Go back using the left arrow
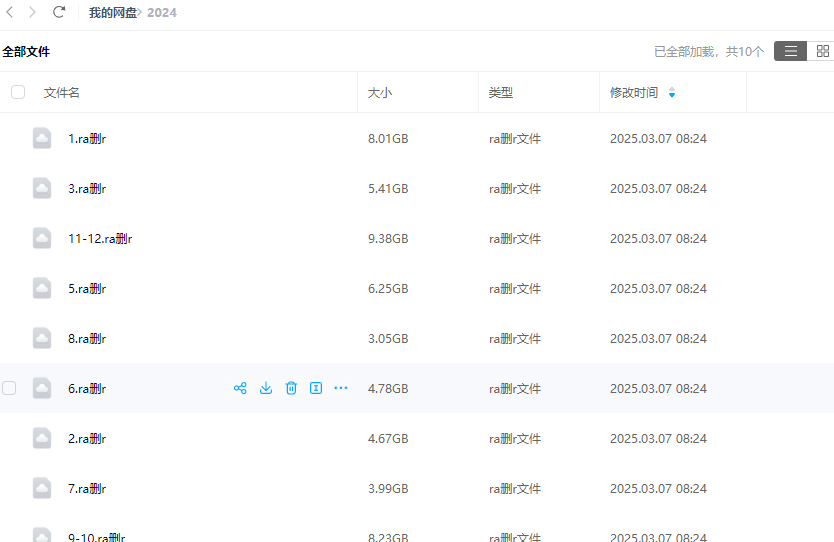The width and height of the screenshot is (834, 542). (10, 12)
